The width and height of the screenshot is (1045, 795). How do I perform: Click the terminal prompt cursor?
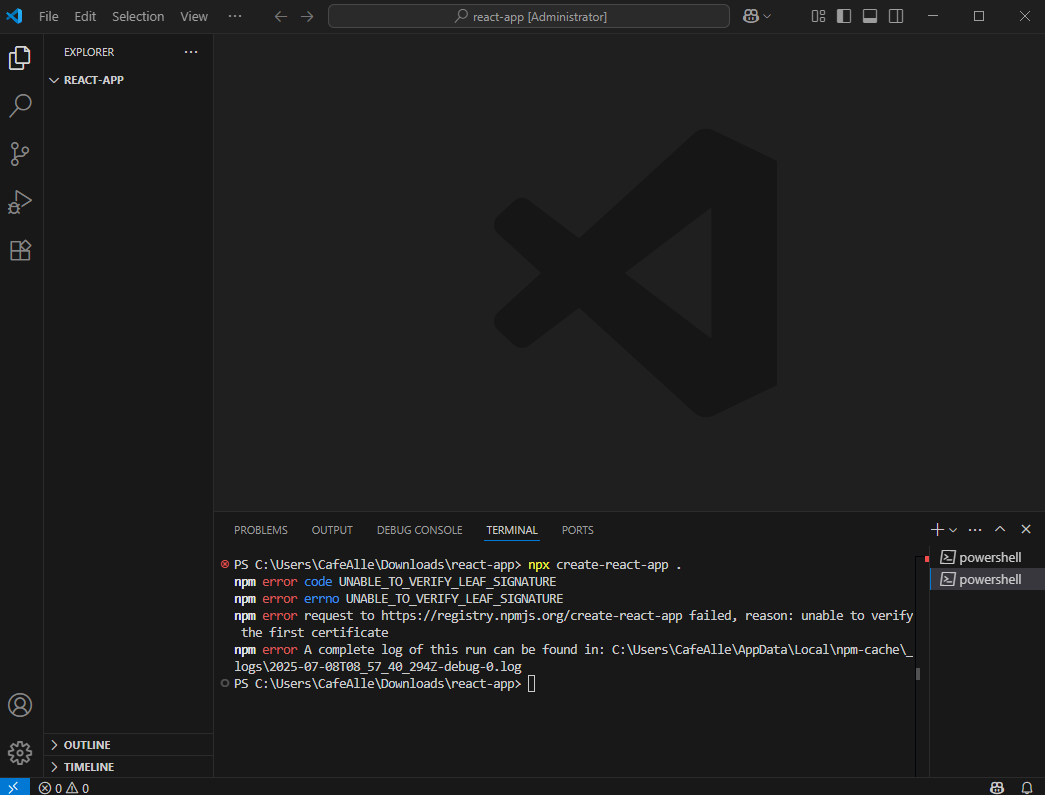pos(531,684)
